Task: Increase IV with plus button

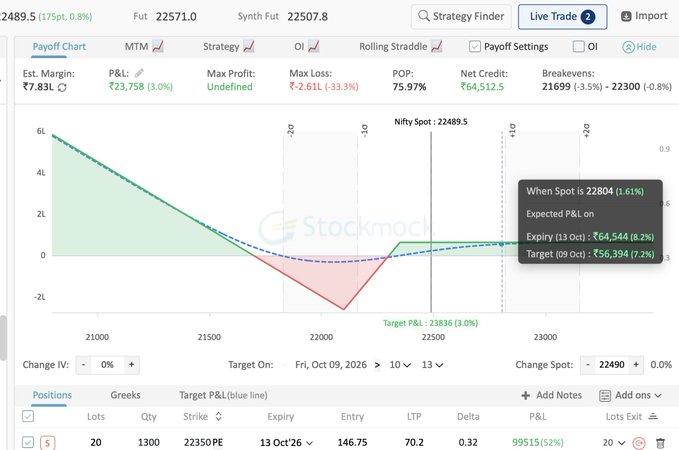Action: pos(131,365)
